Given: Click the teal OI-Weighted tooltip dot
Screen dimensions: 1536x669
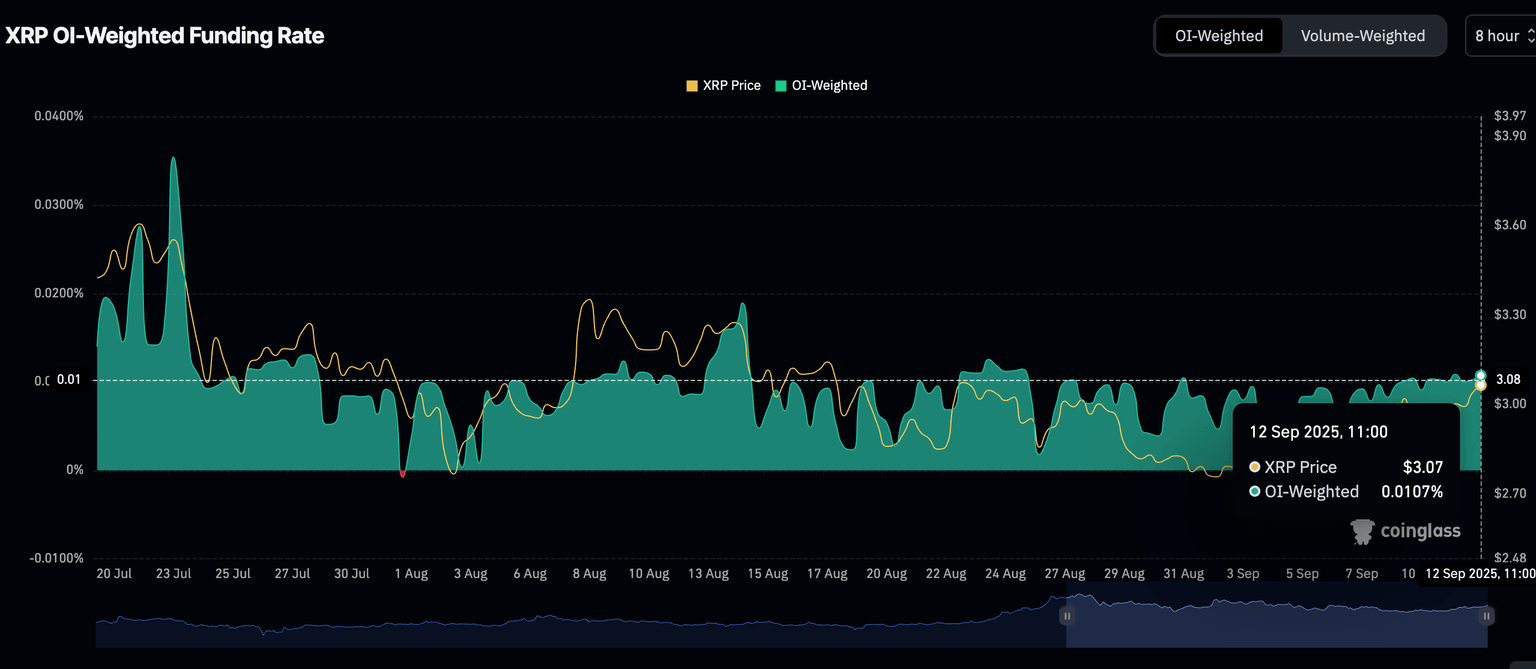Looking at the screenshot, I should pyautogui.click(x=1254, y=492).
